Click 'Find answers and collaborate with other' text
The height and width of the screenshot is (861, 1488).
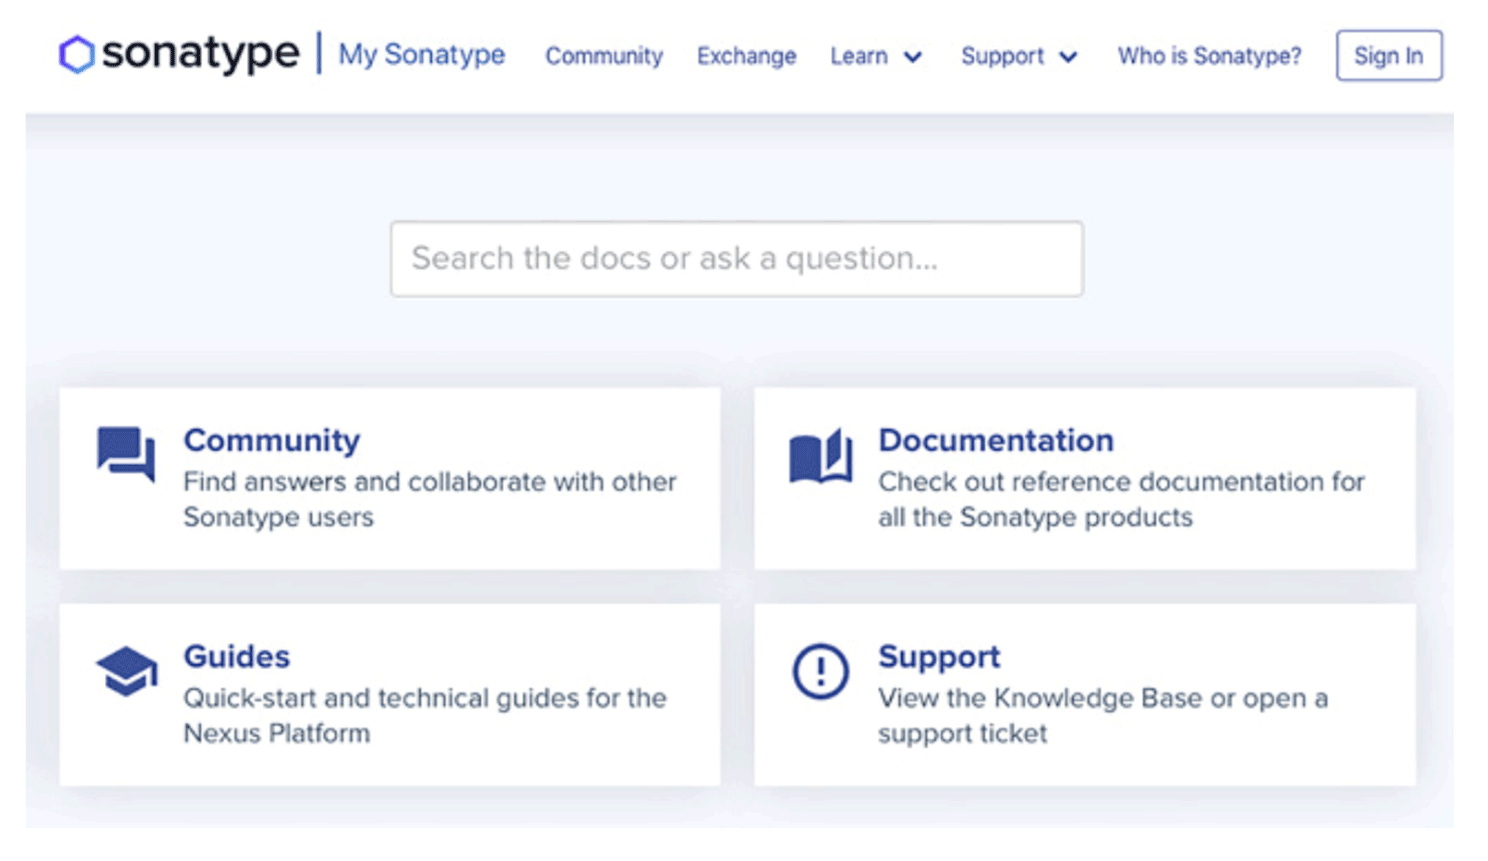click(x=430, y=481)
